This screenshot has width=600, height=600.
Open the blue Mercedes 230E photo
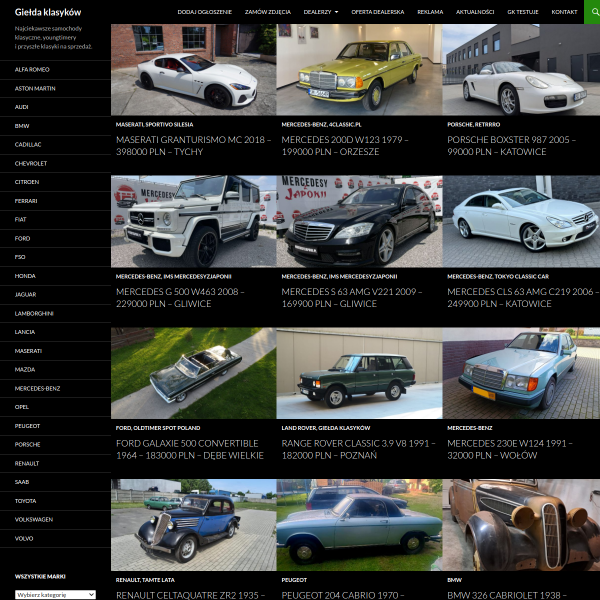tap(521, 373)
